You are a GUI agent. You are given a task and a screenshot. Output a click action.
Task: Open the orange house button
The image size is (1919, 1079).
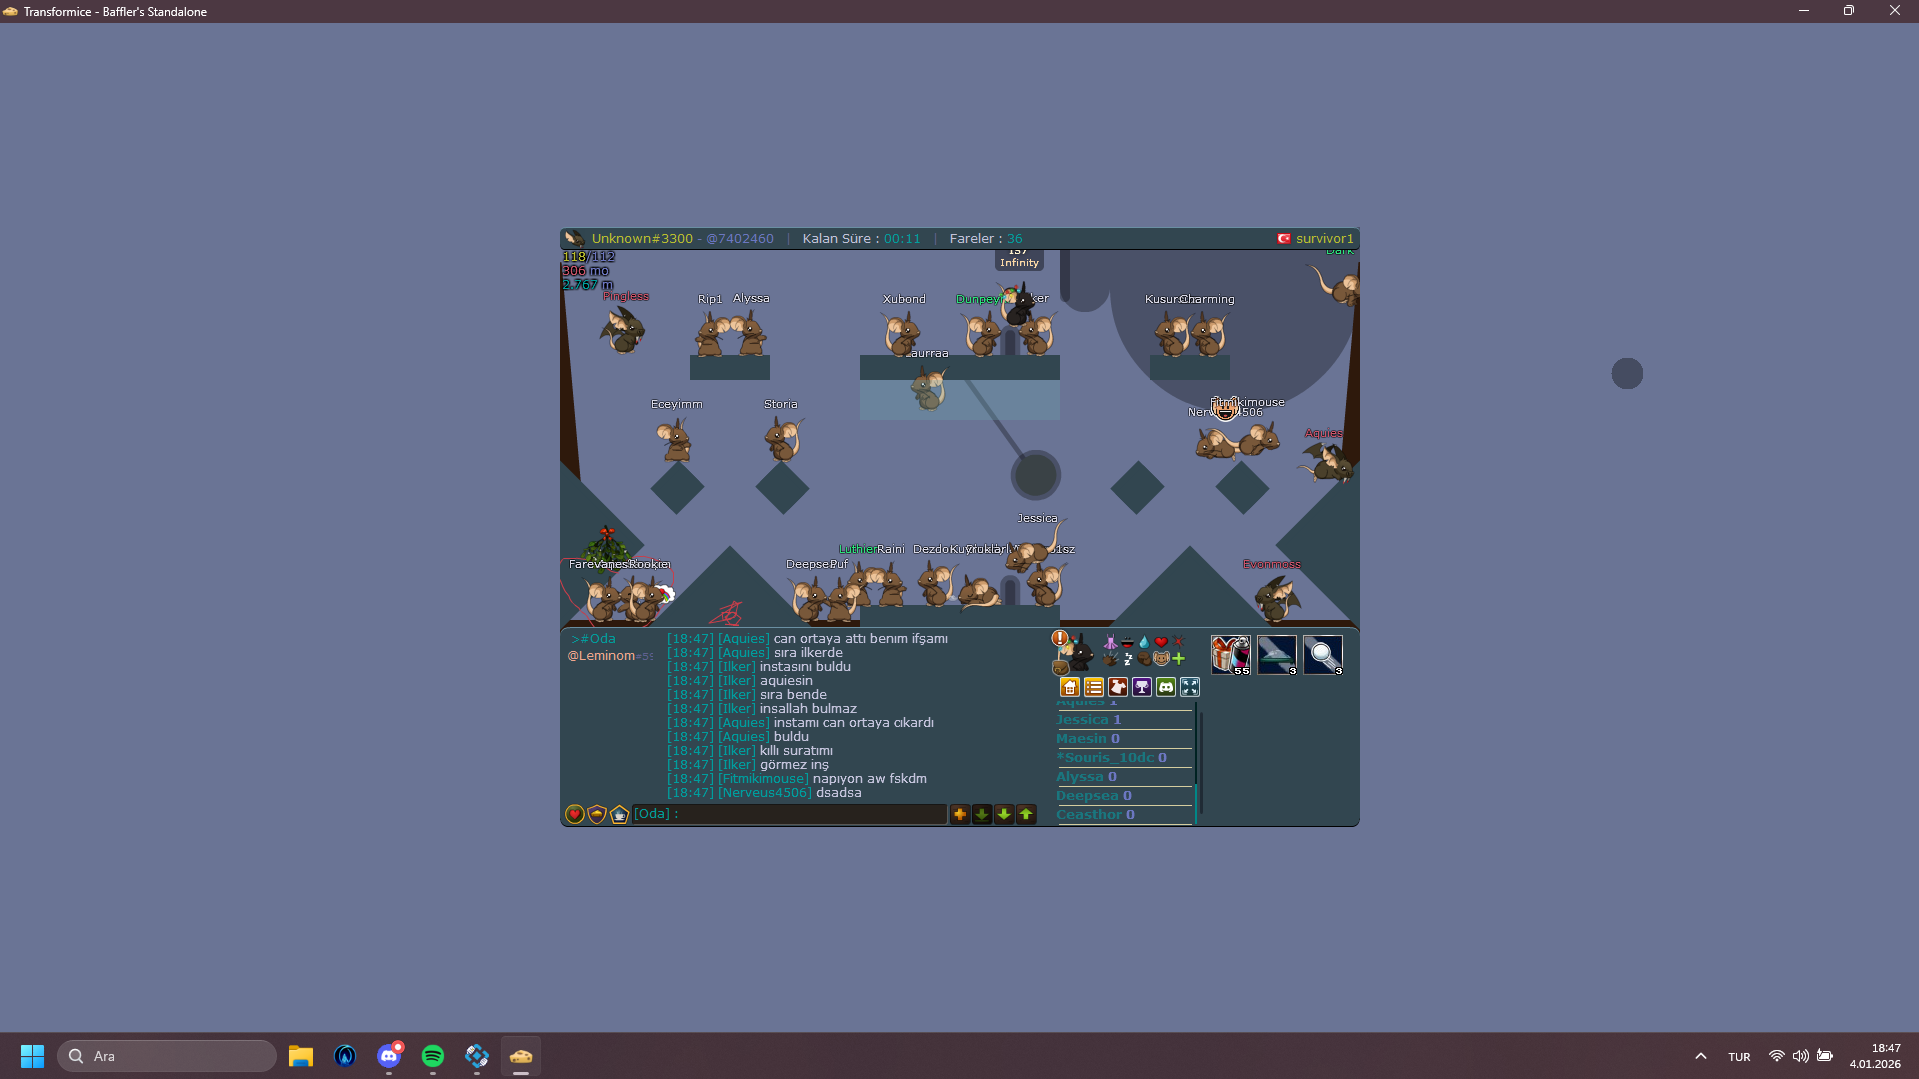1070,687
